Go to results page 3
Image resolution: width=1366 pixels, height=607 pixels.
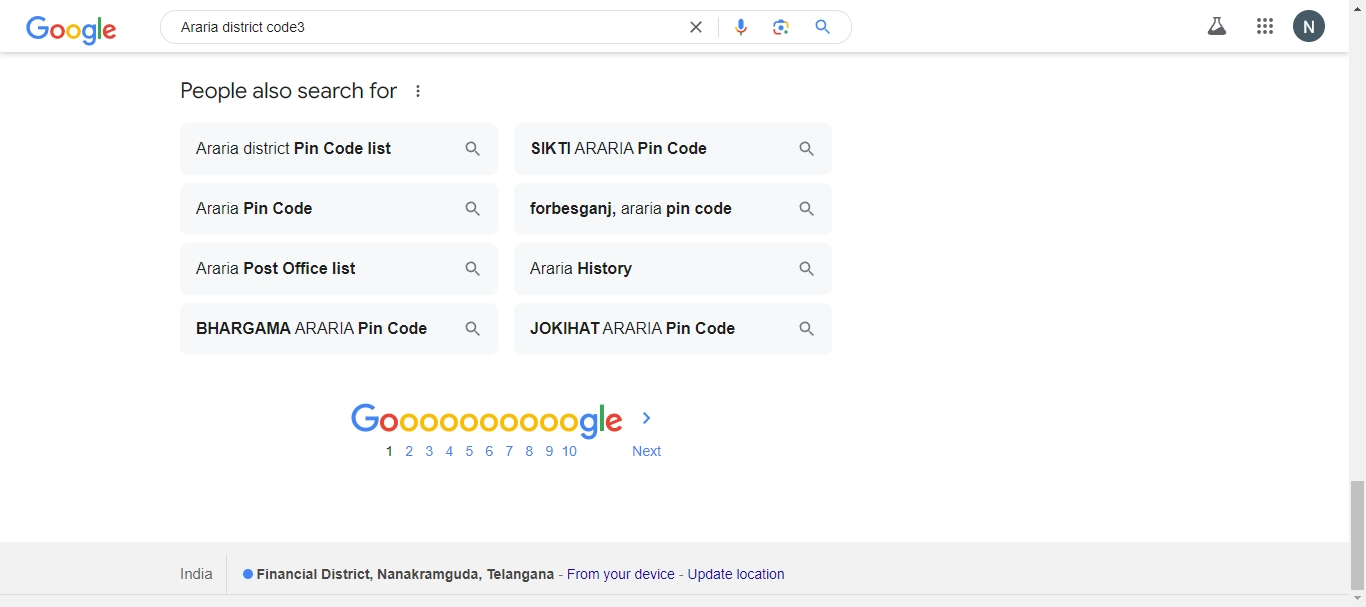[x=429, y=451]
